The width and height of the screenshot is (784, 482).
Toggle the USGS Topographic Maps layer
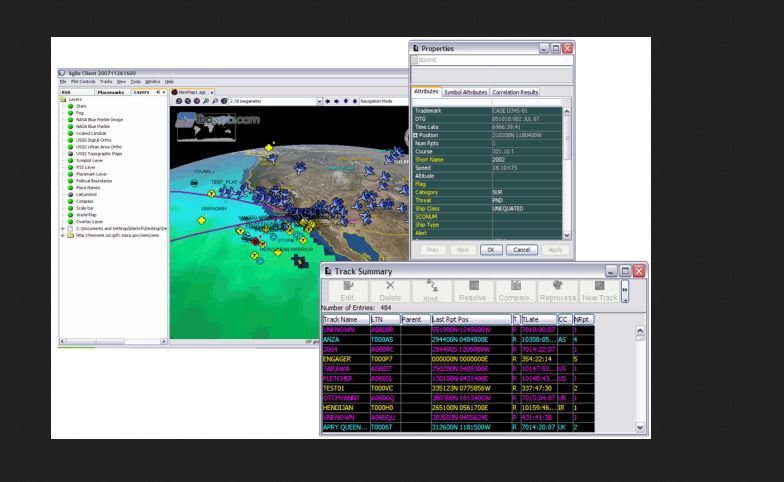click(x=71, y=155)
